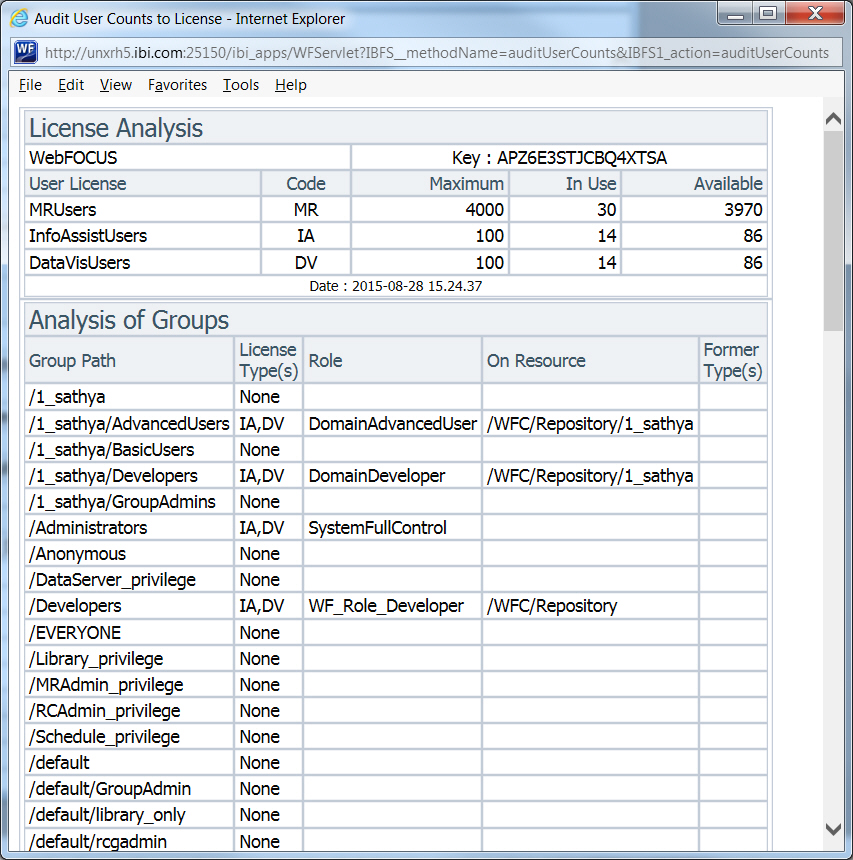This screenshot has height=860, width=853.
Task: Click the Internet Explorer logo in the title bar
Action: coord(19,18)
